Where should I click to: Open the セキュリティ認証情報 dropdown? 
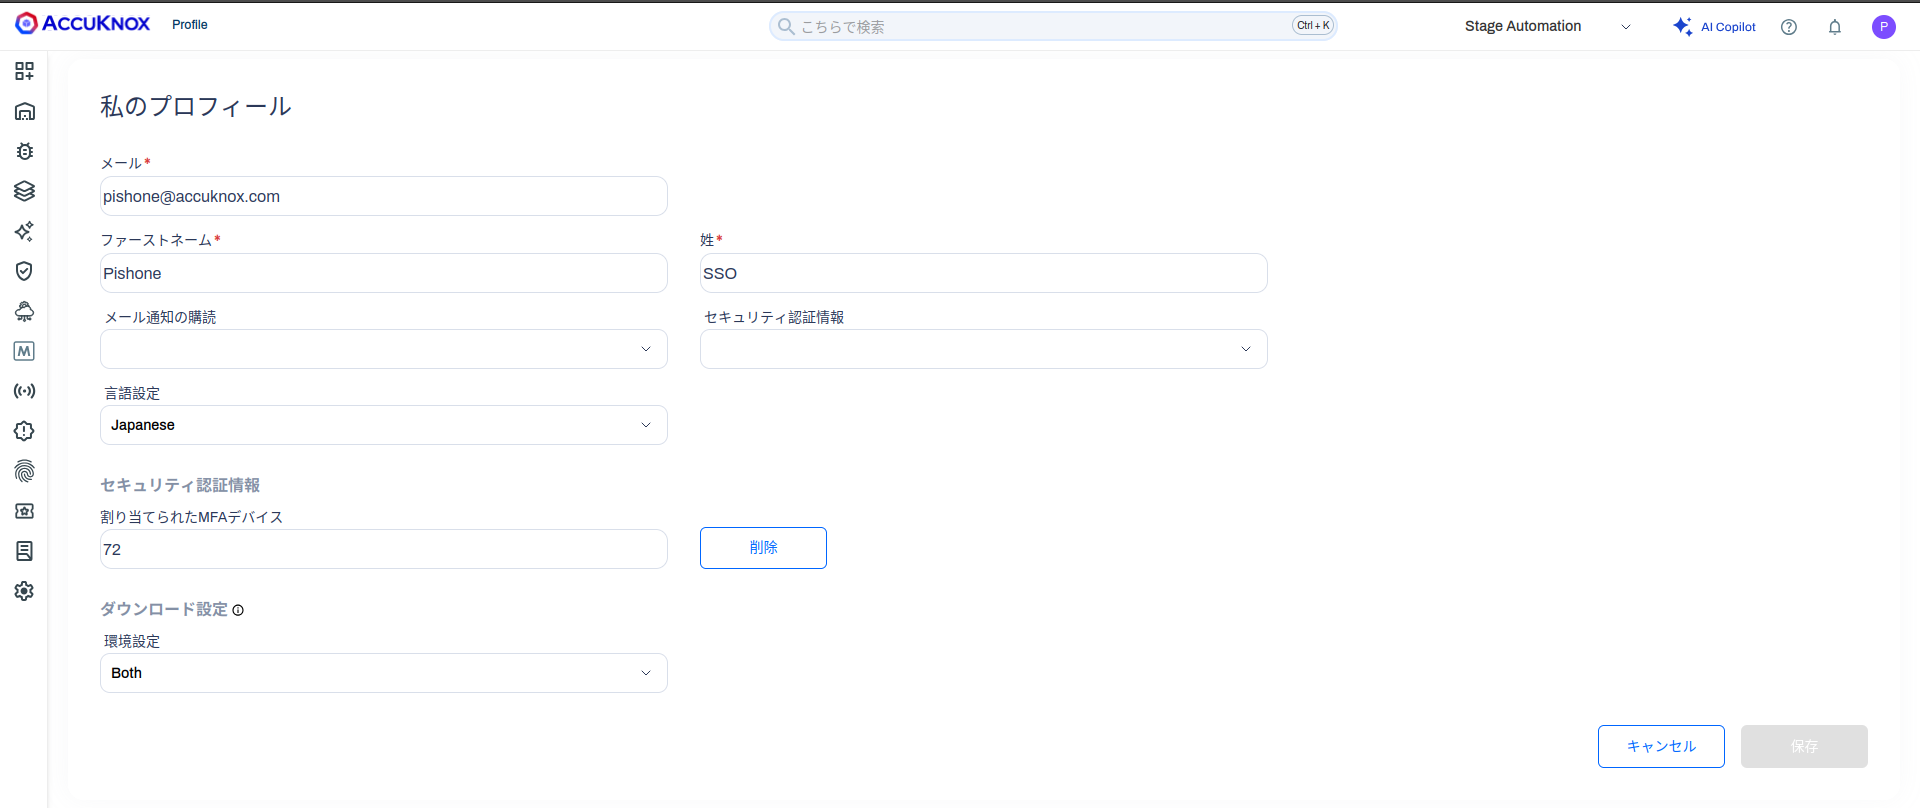coord(984,349)
